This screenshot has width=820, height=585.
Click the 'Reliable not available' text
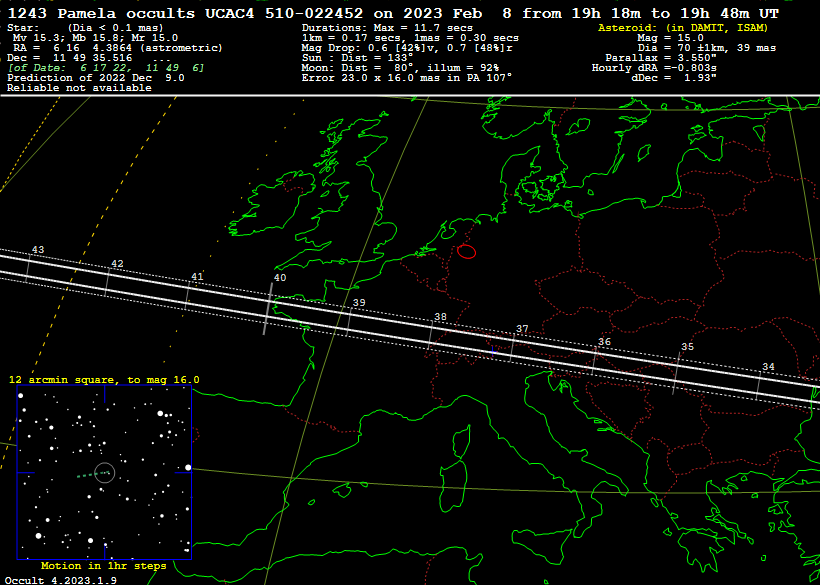[x=79, y=88]
